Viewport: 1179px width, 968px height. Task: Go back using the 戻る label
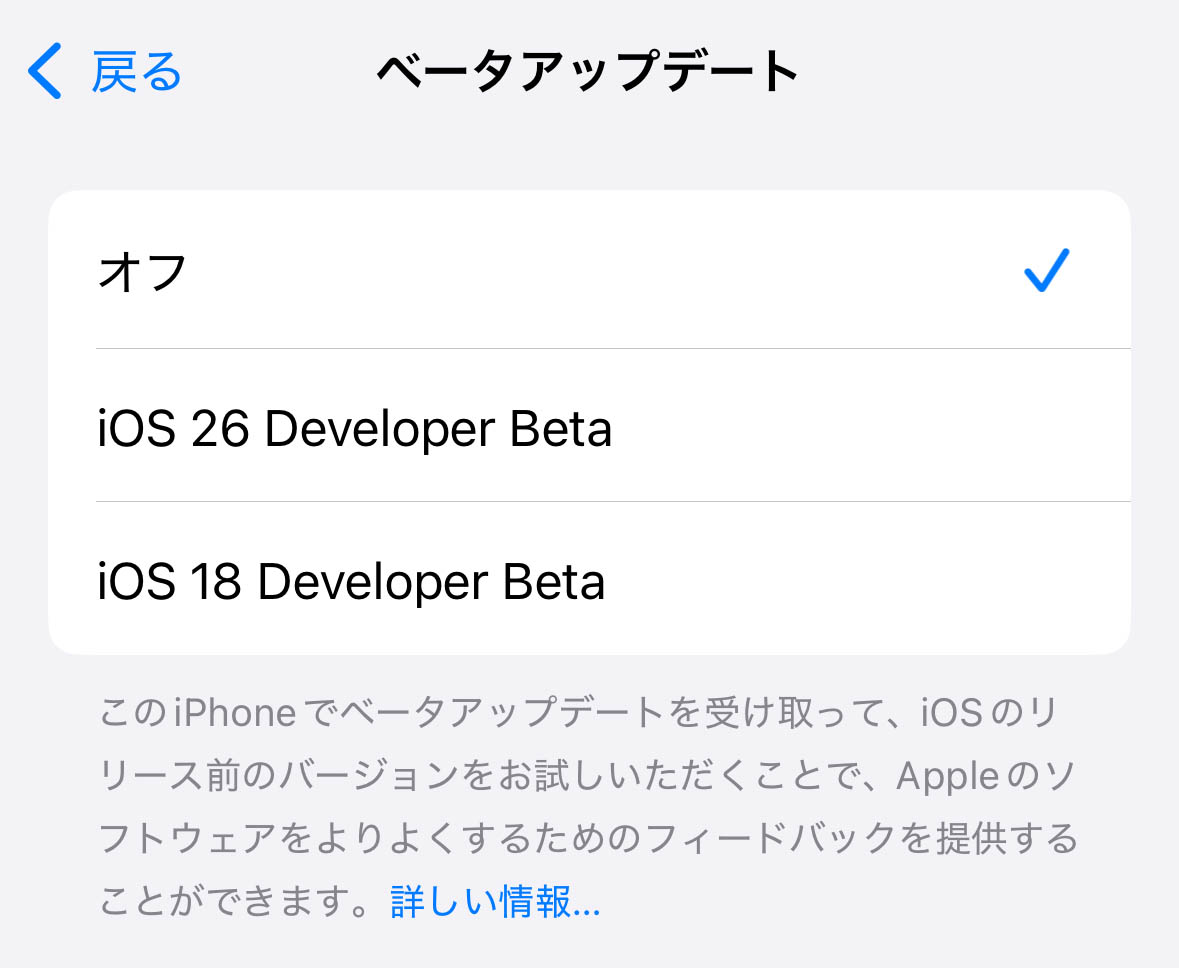tap(137, 72)
